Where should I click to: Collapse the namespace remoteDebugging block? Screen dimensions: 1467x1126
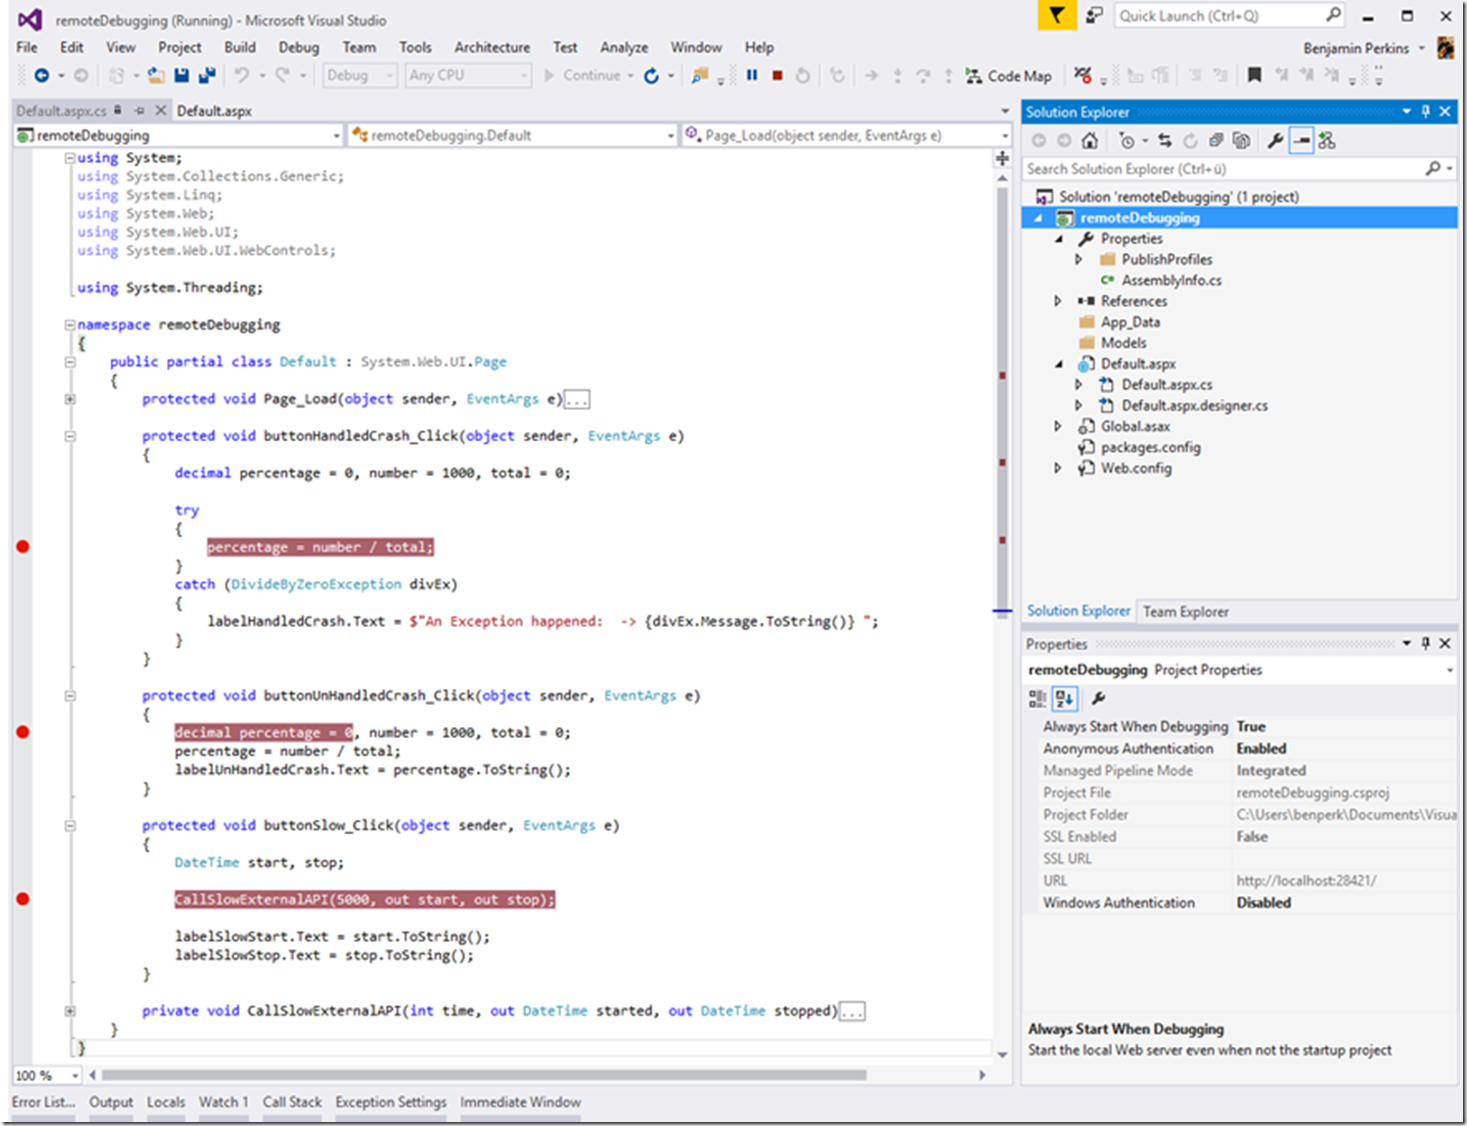coord(70,325)
